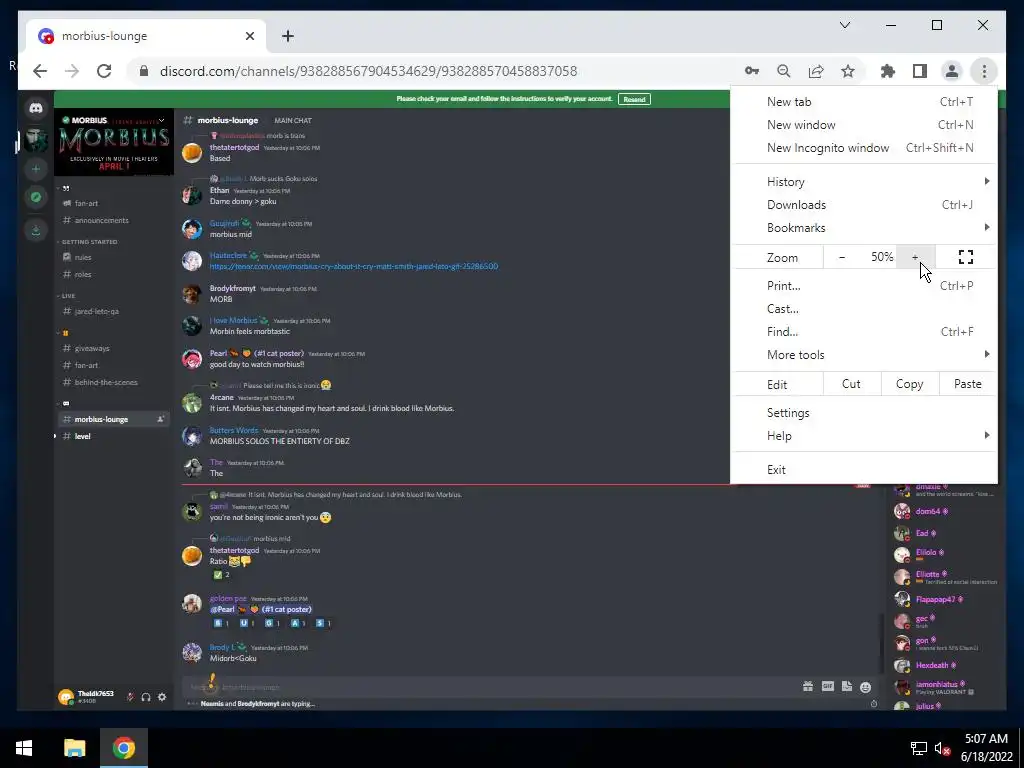
Task: Toggle the A letter reaction
Action: tap(298, 623)
